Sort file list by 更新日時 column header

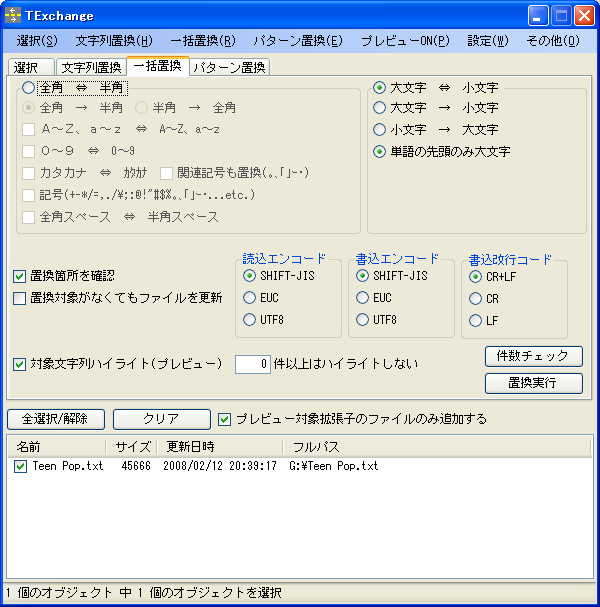tap(190, 447)
